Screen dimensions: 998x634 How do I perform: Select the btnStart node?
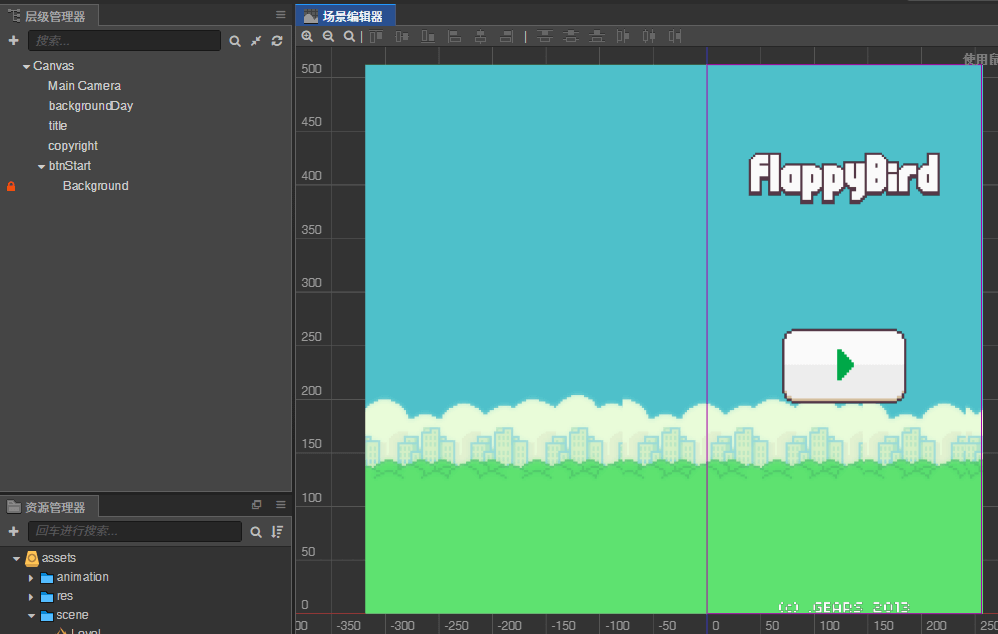(70, 166)
